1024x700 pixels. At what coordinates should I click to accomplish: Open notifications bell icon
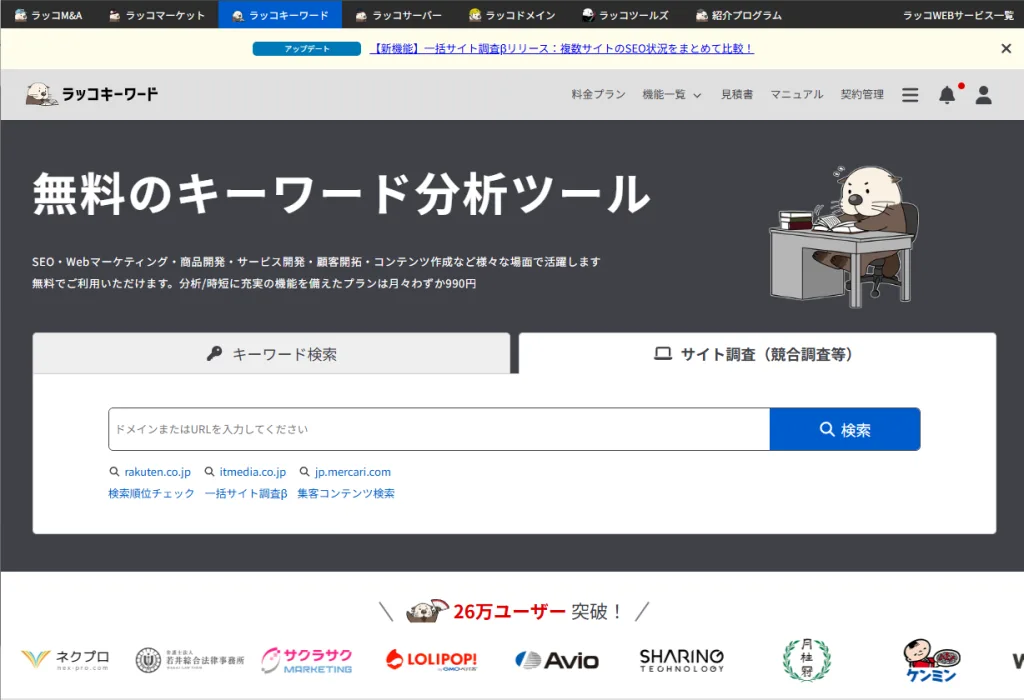(947, 95)
